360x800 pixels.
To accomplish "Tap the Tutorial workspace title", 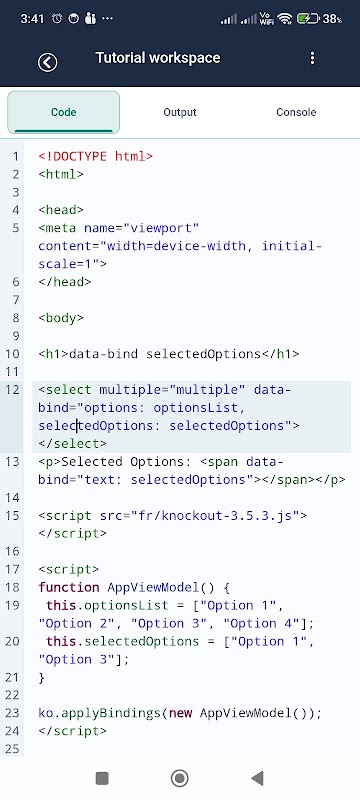I will [158, 58].
